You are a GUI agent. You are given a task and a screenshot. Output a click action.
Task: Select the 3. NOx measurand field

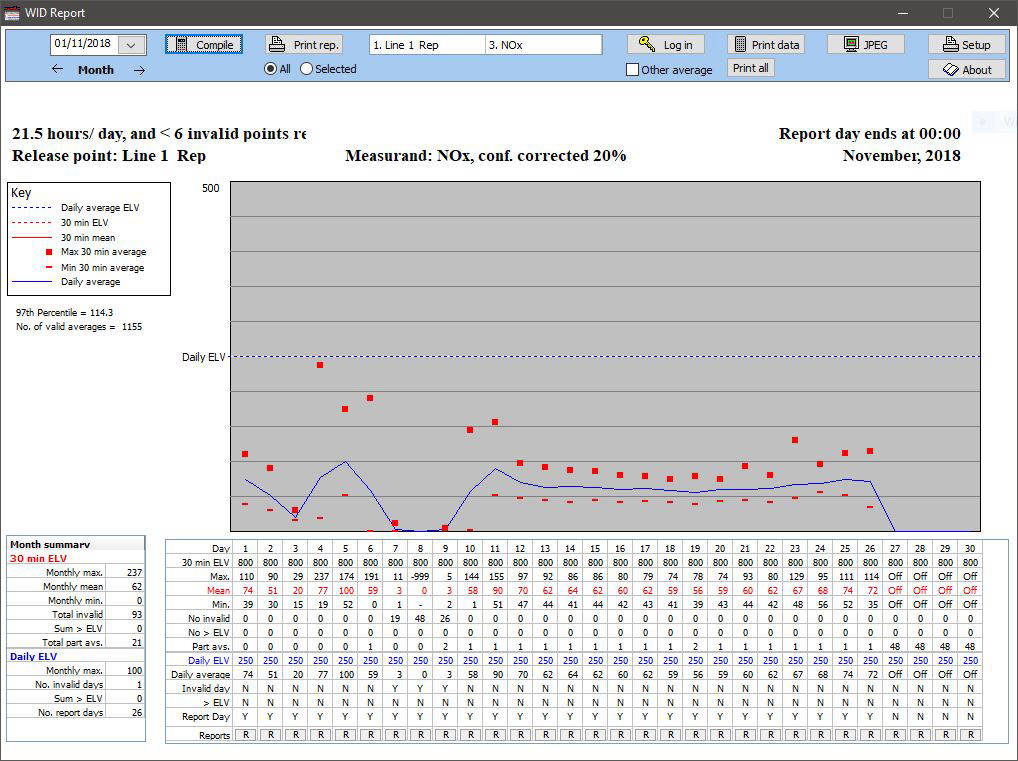pos(543,45)
